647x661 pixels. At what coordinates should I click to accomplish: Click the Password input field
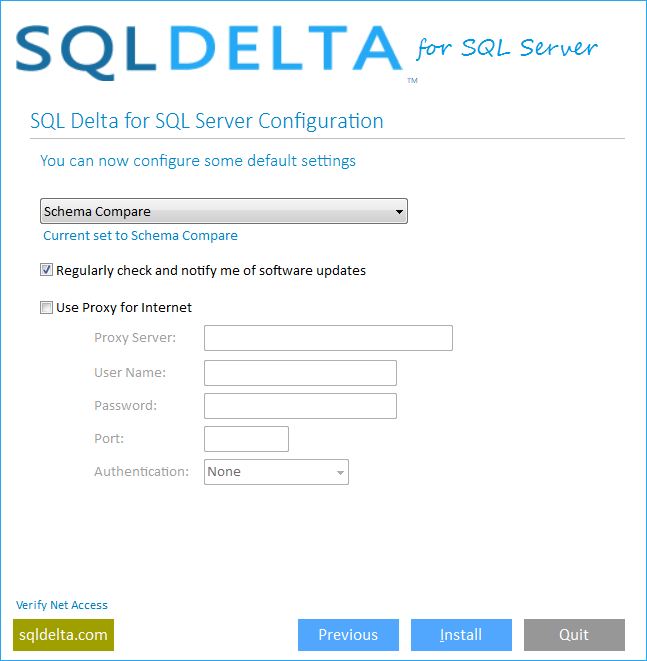click(300, 406)
